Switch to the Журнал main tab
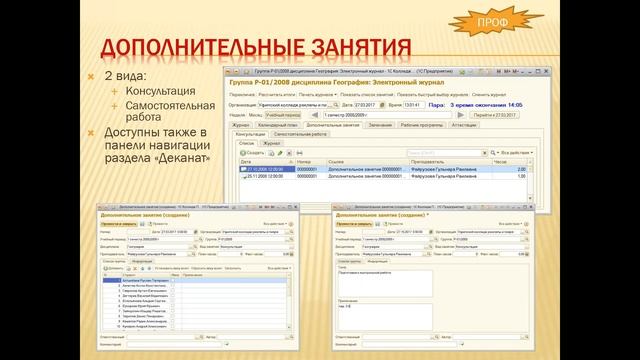Screen dimensions: 640x360 click(241, 125)
